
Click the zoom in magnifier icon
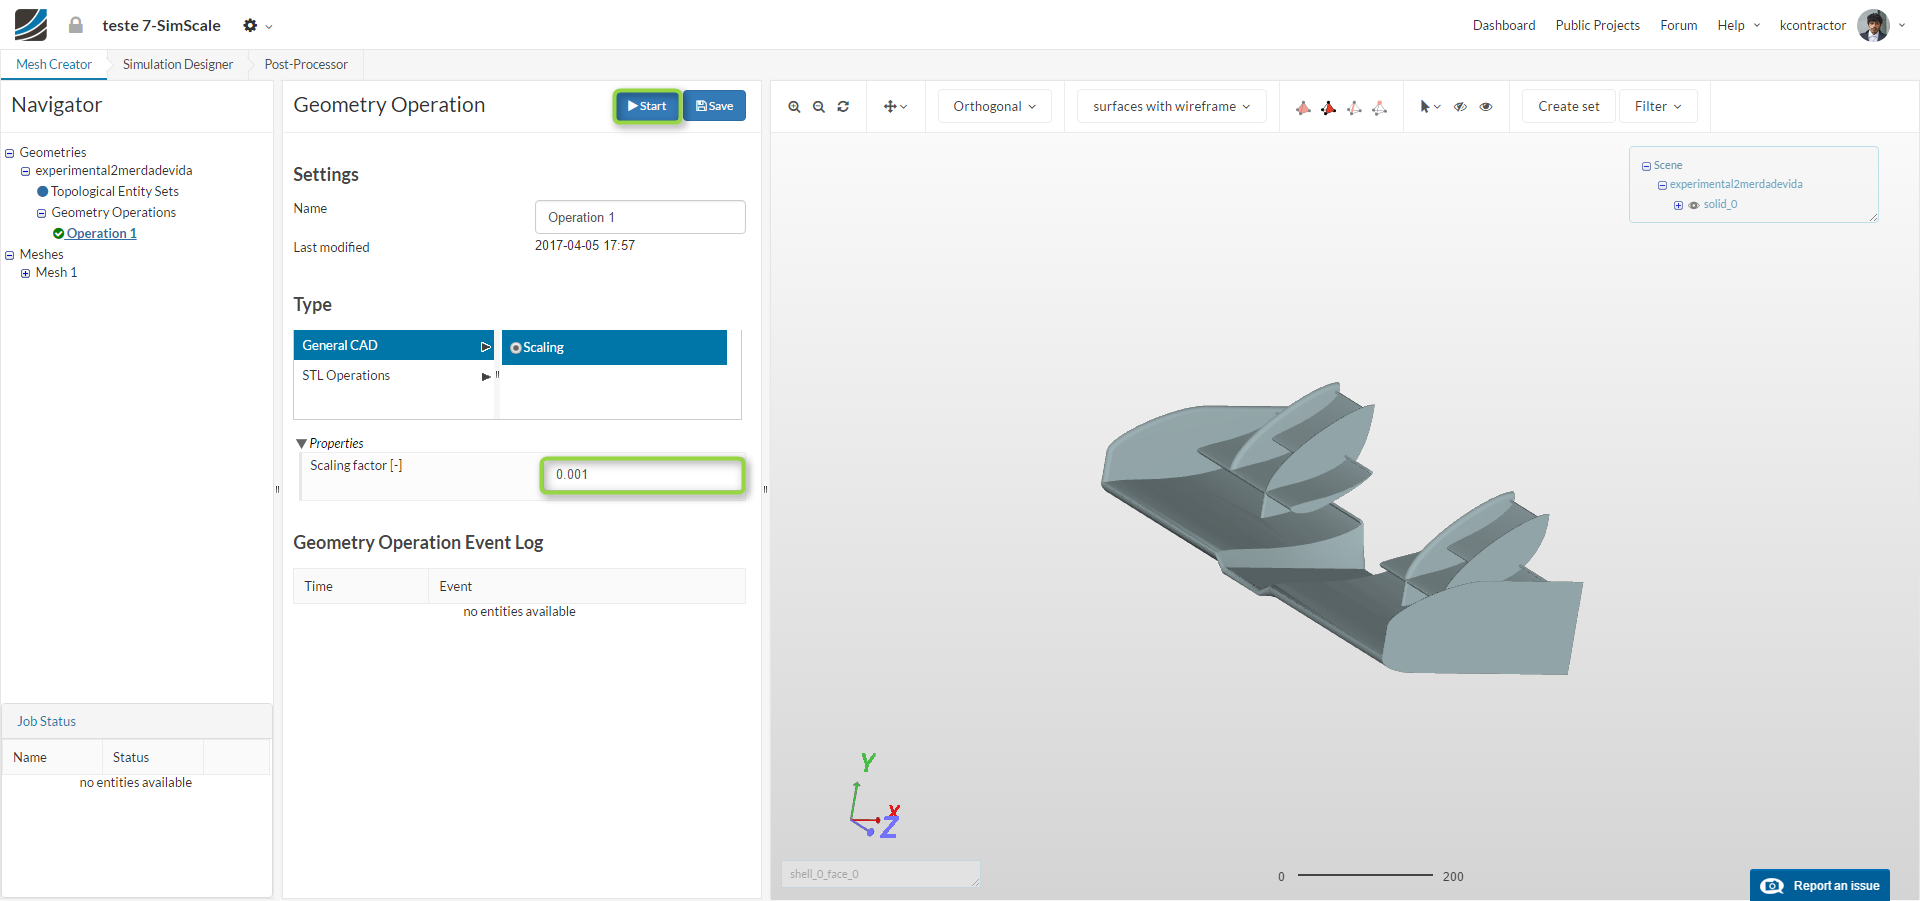tap(794, 107)
